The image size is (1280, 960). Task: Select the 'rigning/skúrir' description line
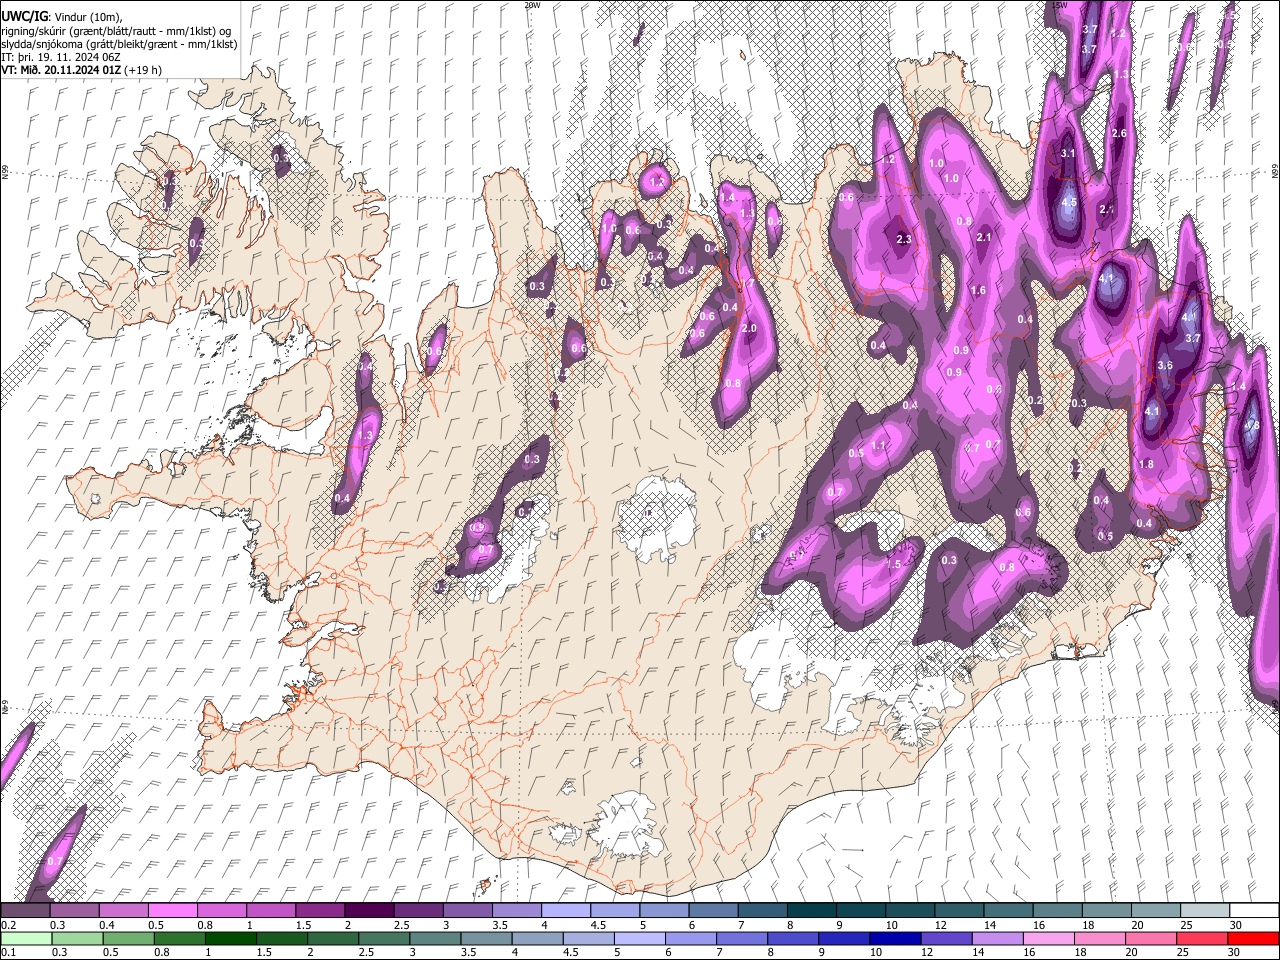117,32
